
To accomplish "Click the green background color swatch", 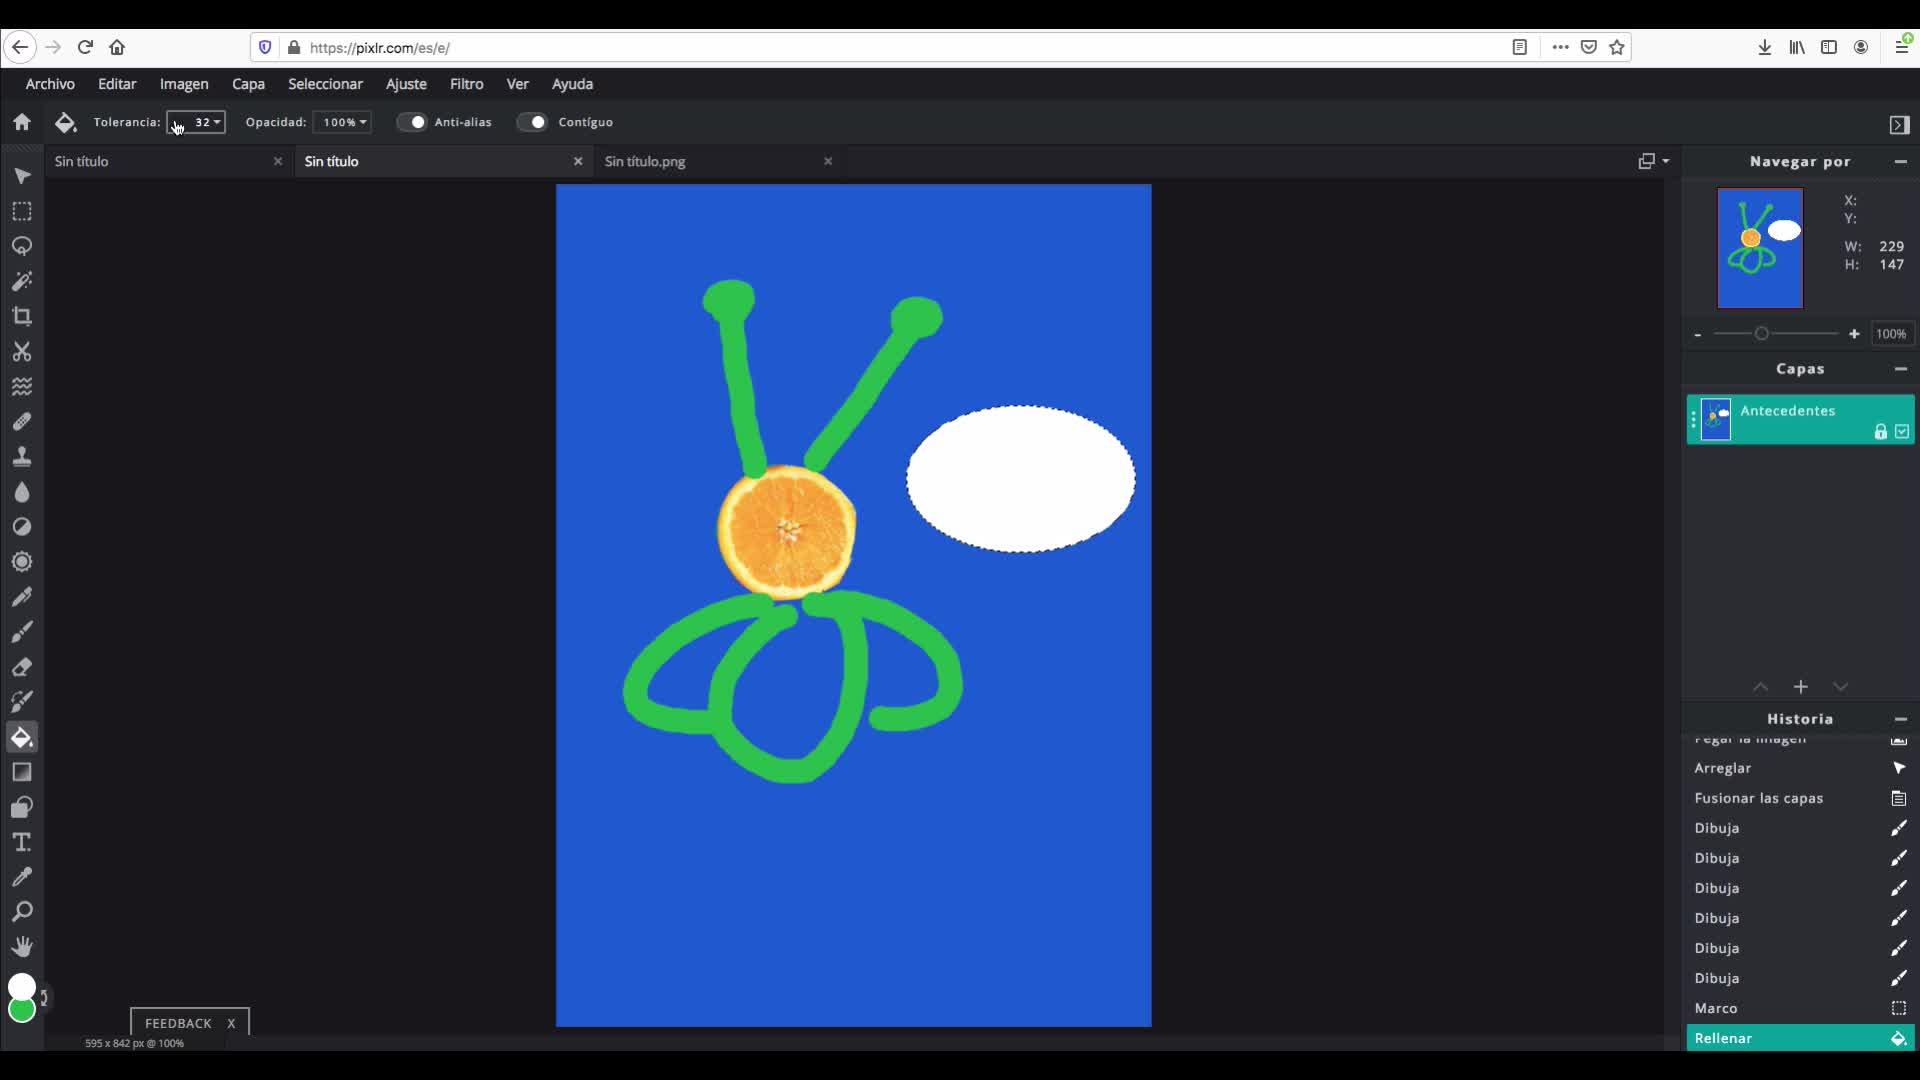I will pos(22,1011).
